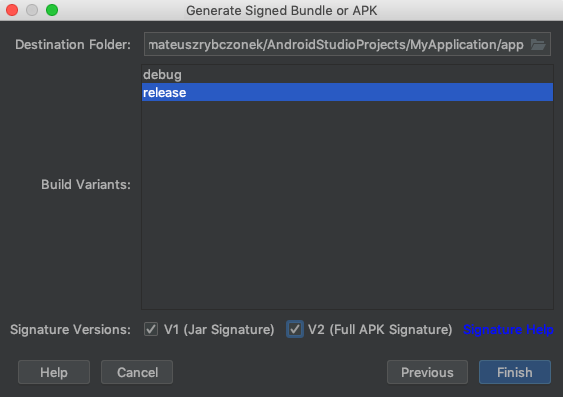Screen dimensions: 563x397
Task: Close the dialog with the red button
Action: tap(12, 10)
